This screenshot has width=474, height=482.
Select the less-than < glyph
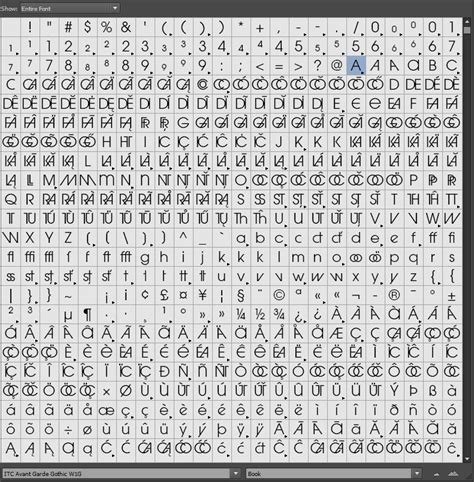(260, 65)
